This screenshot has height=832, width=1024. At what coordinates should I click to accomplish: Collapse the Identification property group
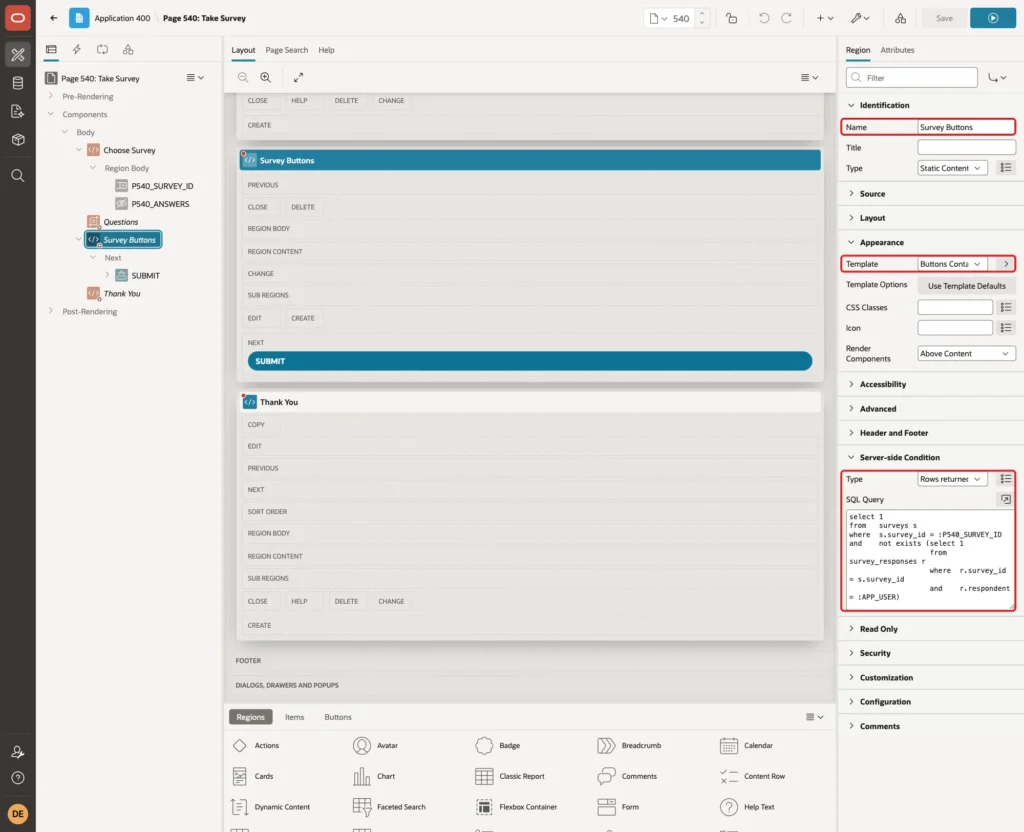(x=851, y=105)
